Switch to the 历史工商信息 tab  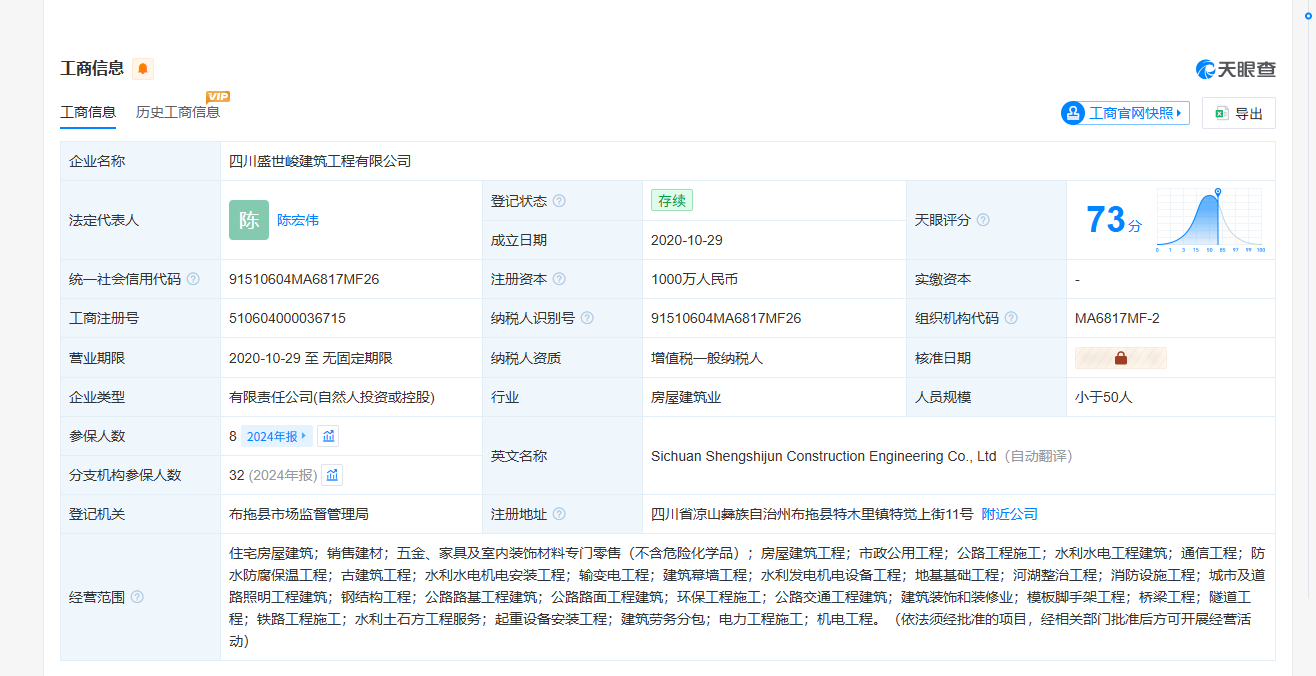pyautogui.click(x=178, y=112)
